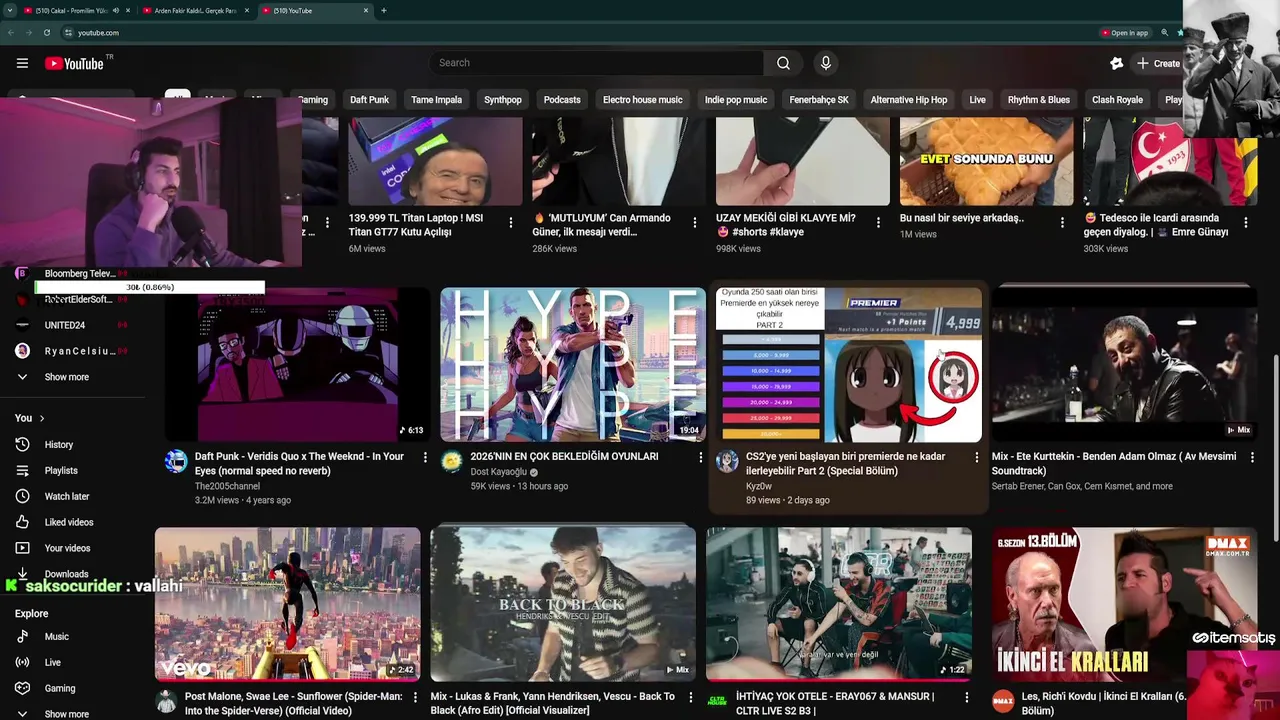Viewport: 1280px width, 720px height.
Task: Go to YouTube home via logo
Action: click(74, 63)
